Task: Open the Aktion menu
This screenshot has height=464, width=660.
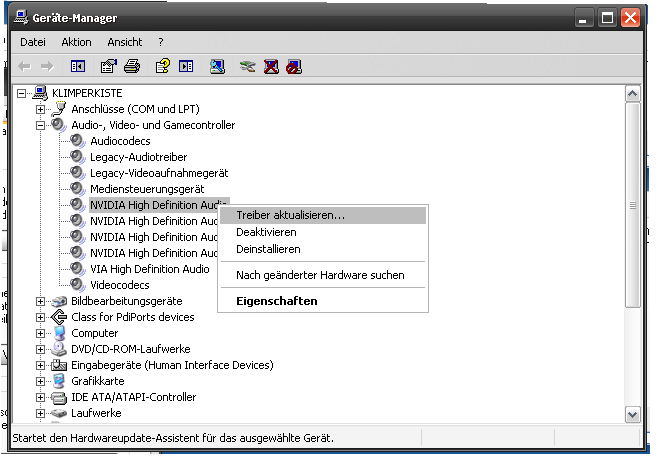Action: click(x=76, y=42)
